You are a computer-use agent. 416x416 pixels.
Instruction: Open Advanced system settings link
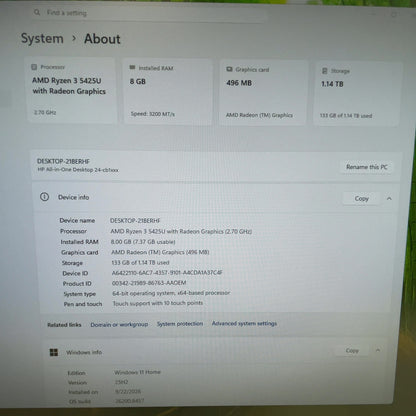pyautogui.click(x=244, y=323)
